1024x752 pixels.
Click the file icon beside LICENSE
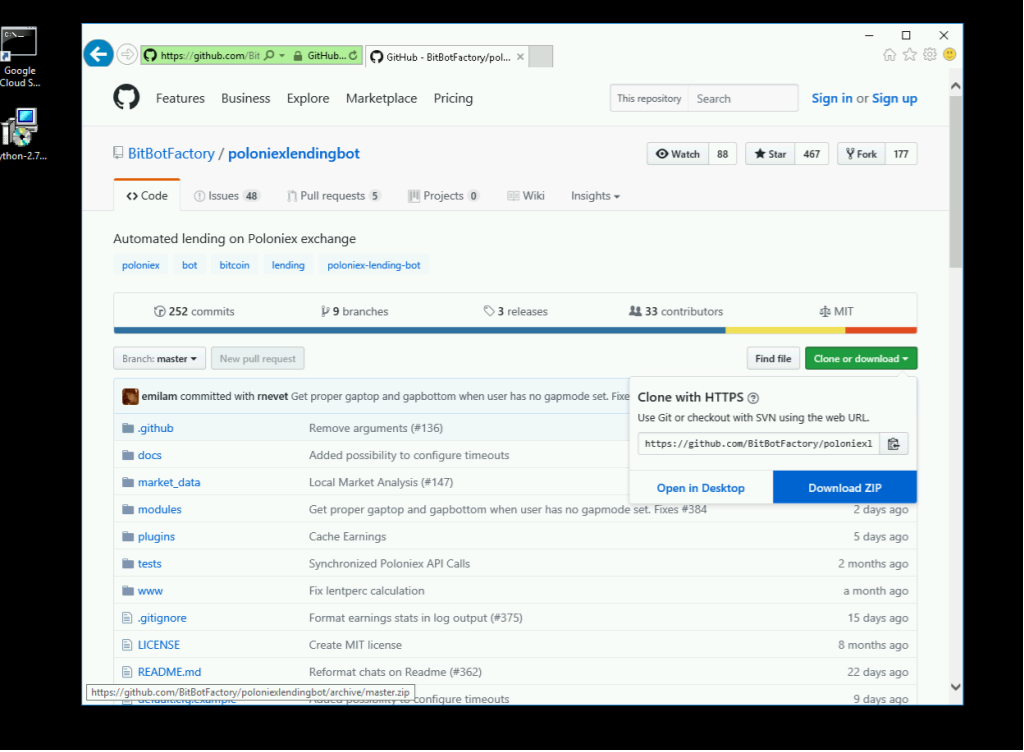pos(127,645)
